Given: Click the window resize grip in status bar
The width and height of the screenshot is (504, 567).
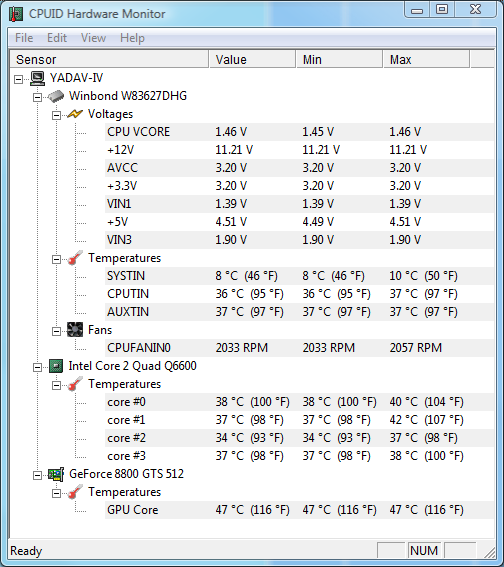Looking at the screenshot, I should (x=490, y=553).
